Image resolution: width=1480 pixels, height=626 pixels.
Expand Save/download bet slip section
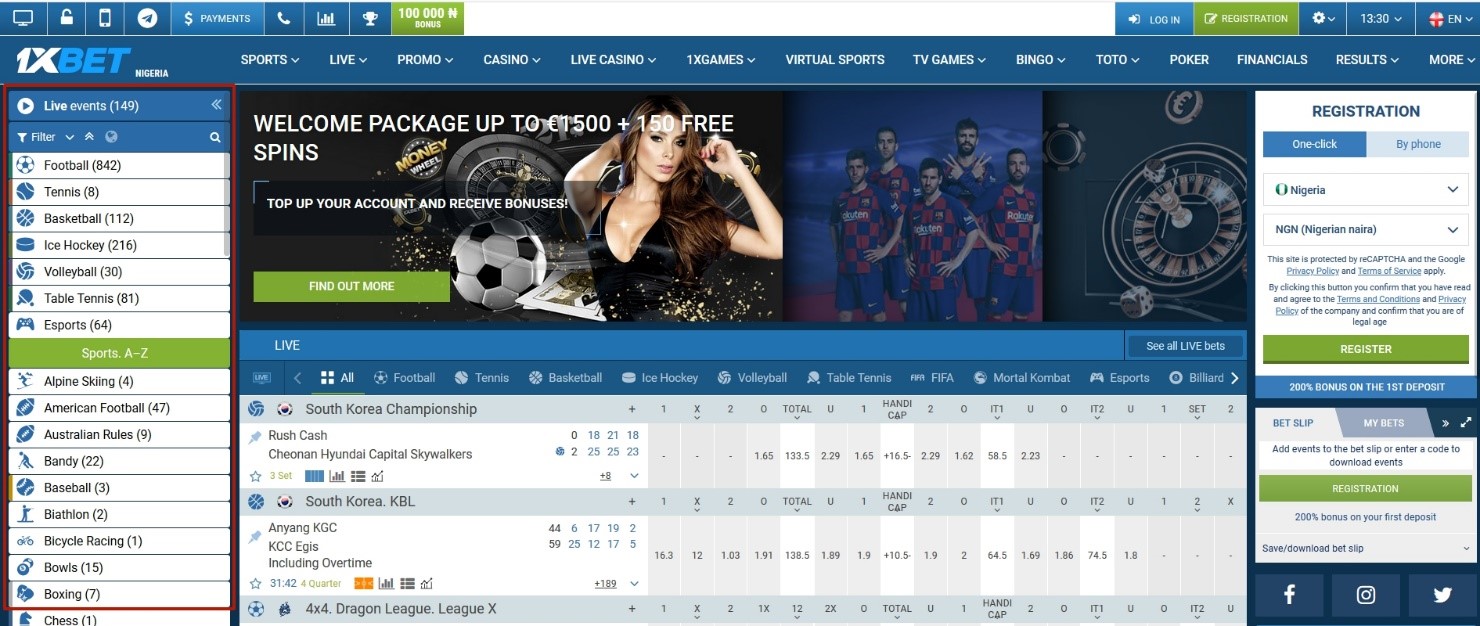tap(1366, 548)
